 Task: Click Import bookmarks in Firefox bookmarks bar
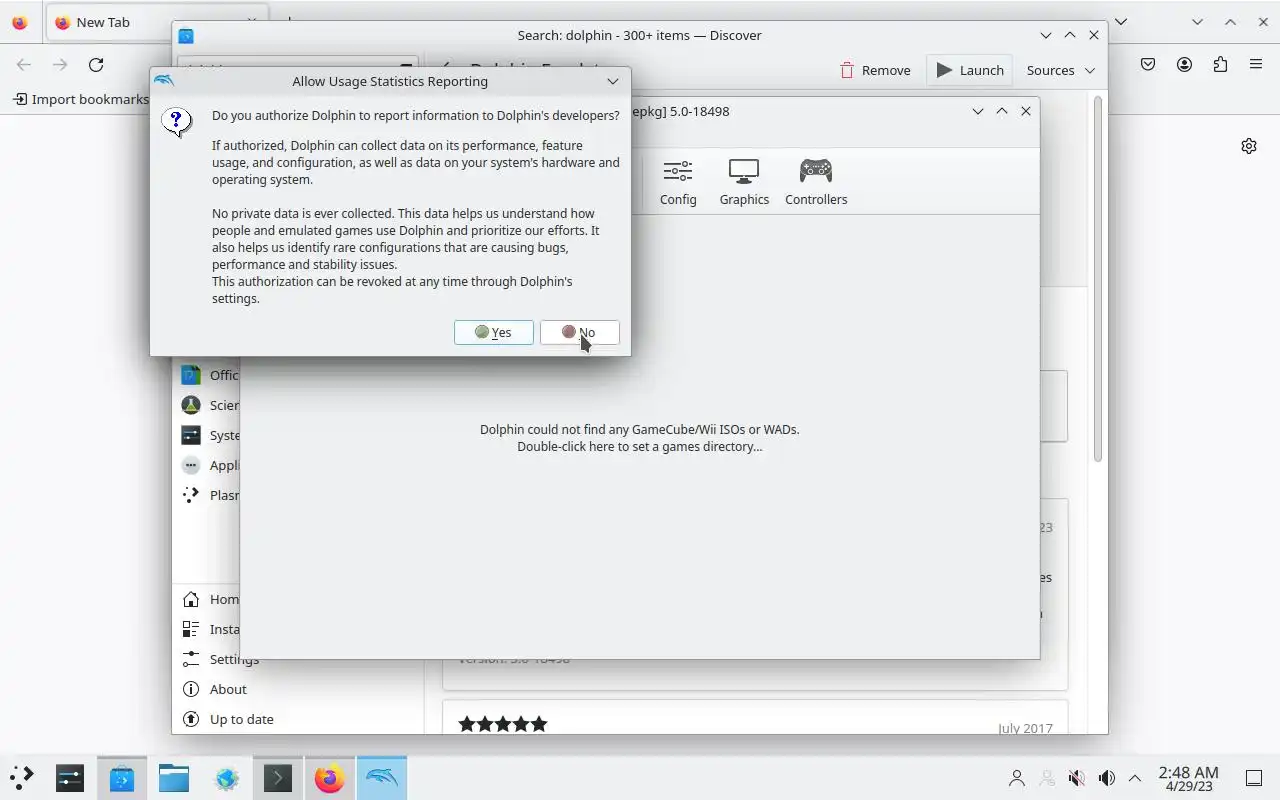click(x=80, y=99)
